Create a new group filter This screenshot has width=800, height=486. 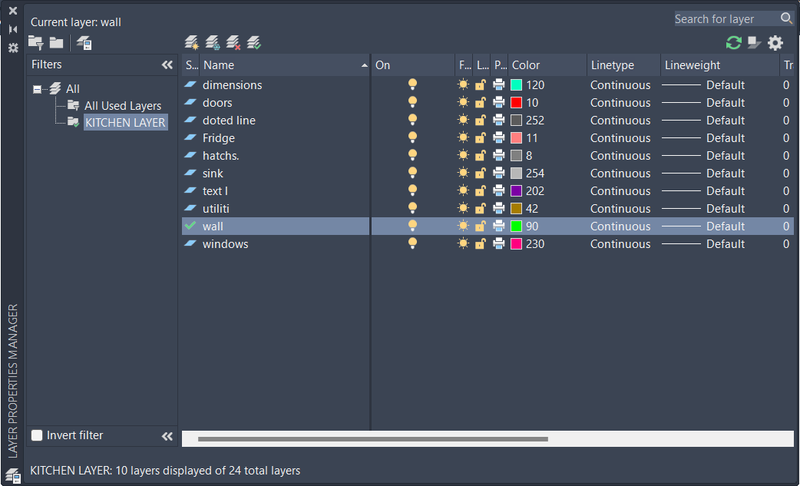coord(56,43)
